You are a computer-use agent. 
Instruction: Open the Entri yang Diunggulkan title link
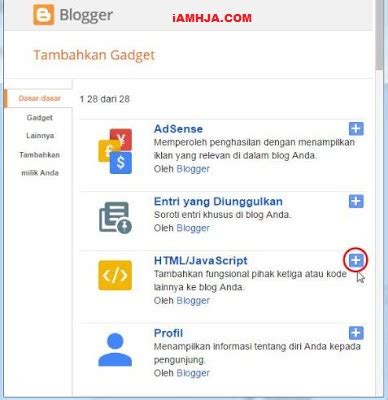[x=218, y=201]
